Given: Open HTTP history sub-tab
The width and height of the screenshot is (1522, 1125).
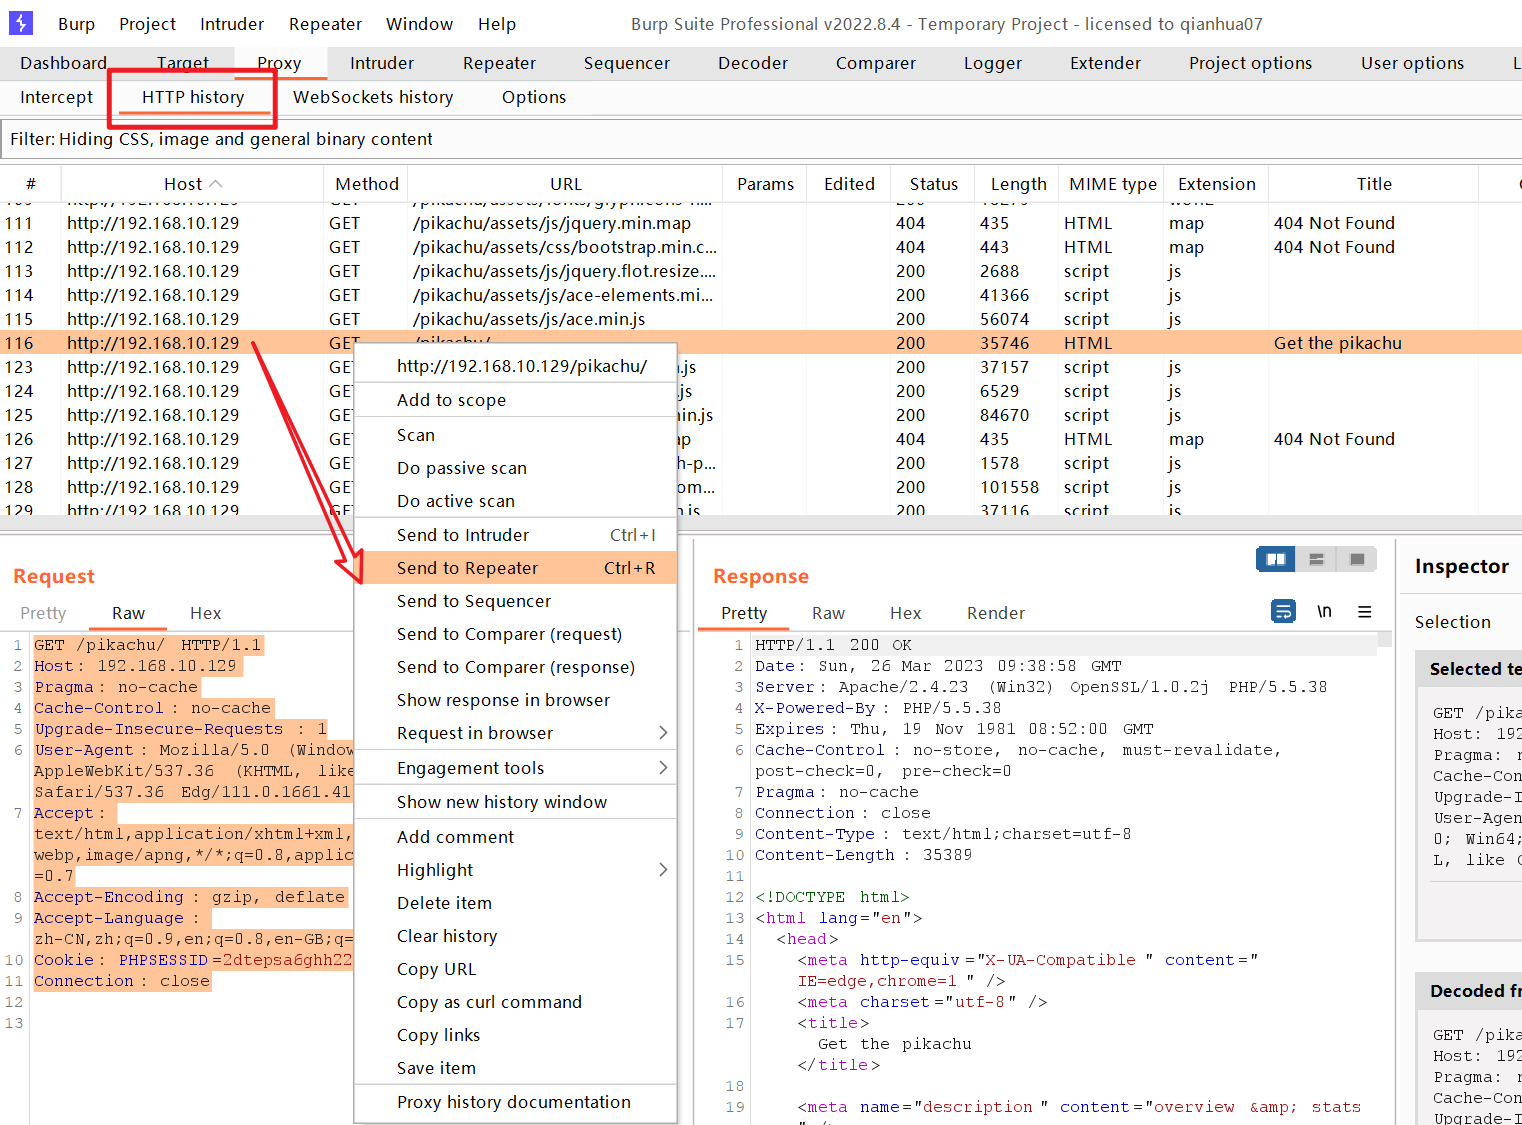Looking at the screenshot, I should click(x=193, y=97).
